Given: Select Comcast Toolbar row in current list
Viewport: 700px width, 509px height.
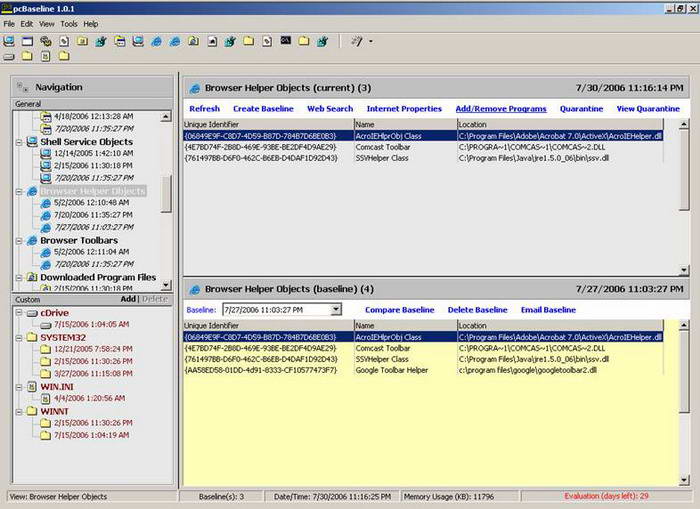Looking at the screenshot, I should coord(423,147).
